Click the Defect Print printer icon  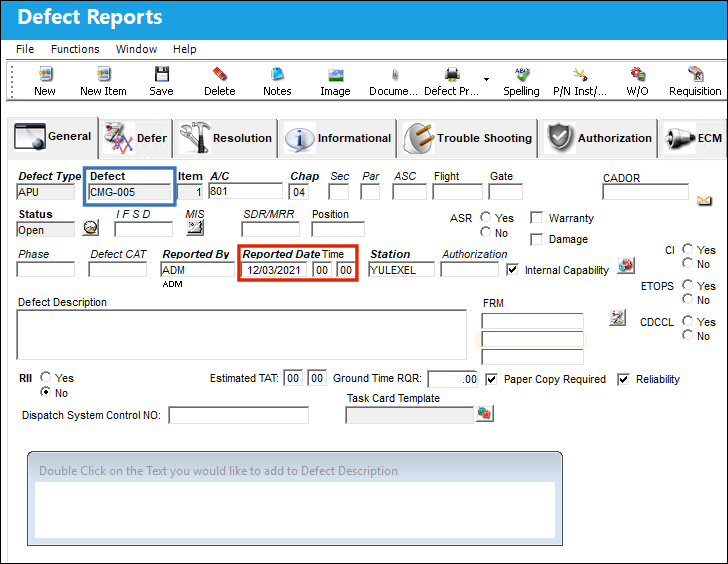[x=452, y=74]
